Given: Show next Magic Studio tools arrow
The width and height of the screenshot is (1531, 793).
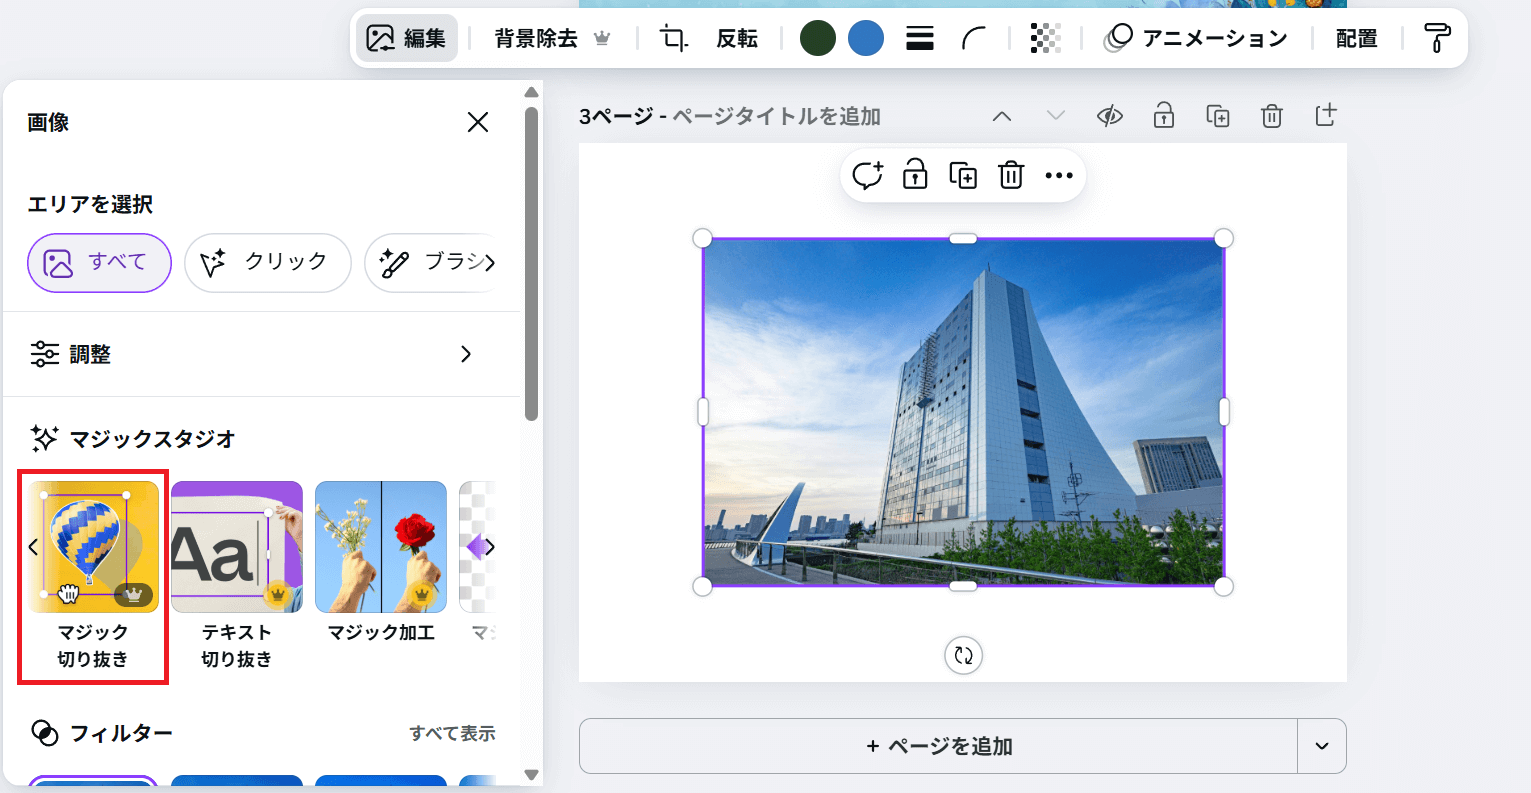Looking at the screenshot, I should point(490,547).
